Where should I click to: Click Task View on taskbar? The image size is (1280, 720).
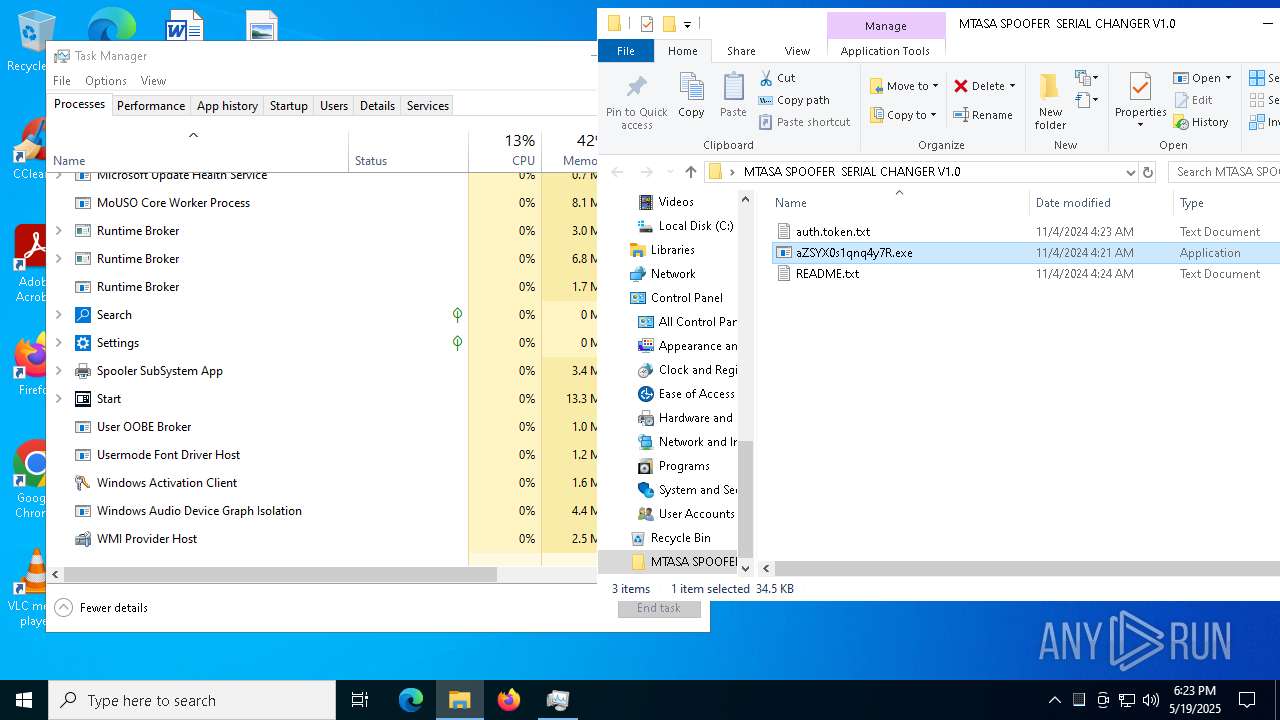click(x=360, y=700)
